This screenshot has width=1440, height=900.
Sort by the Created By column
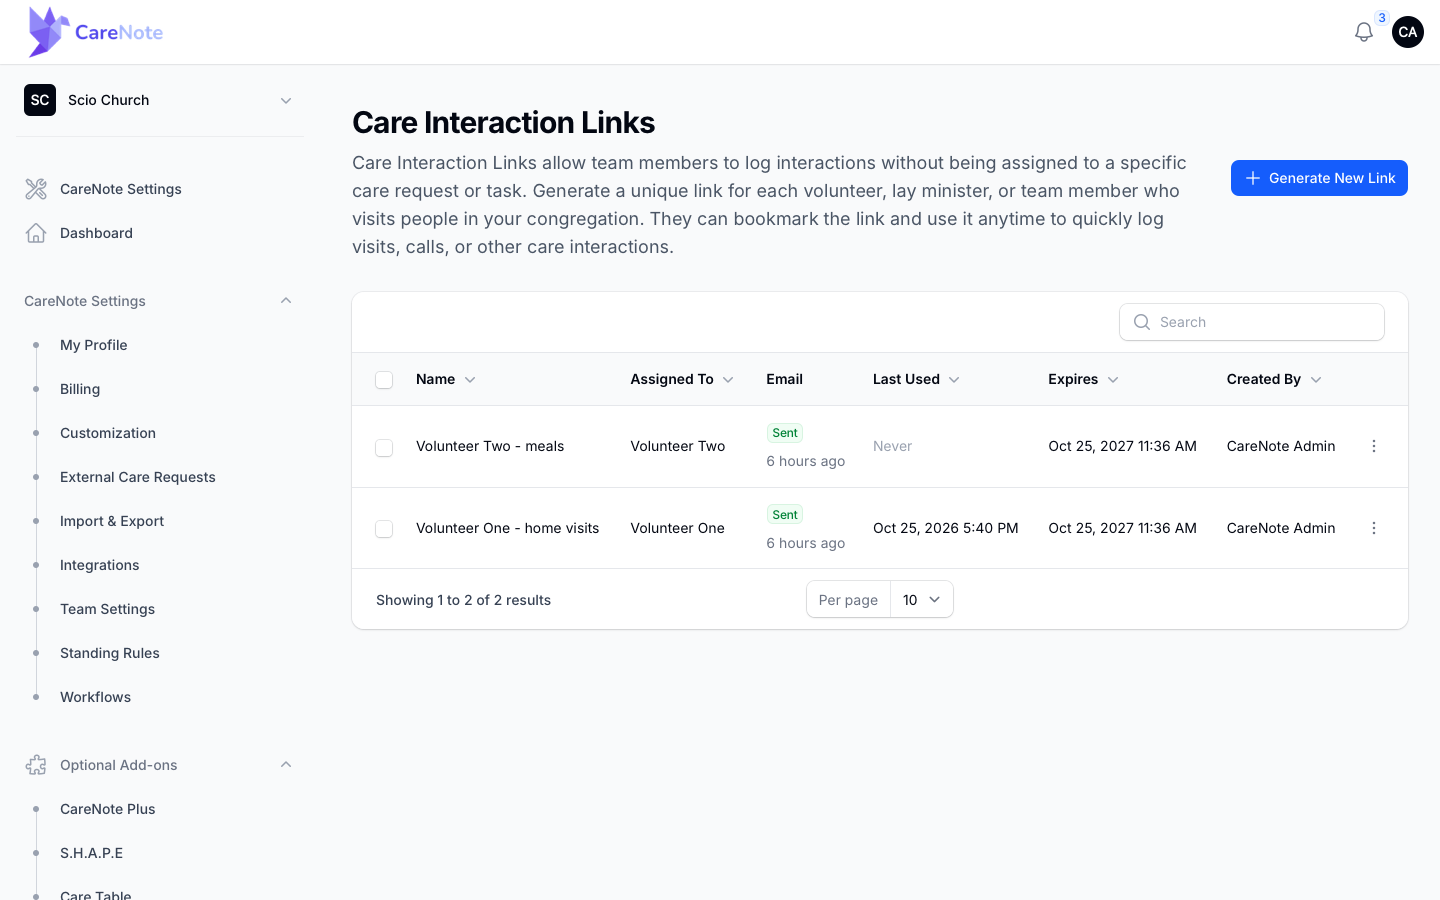(x=1274, y=379)
